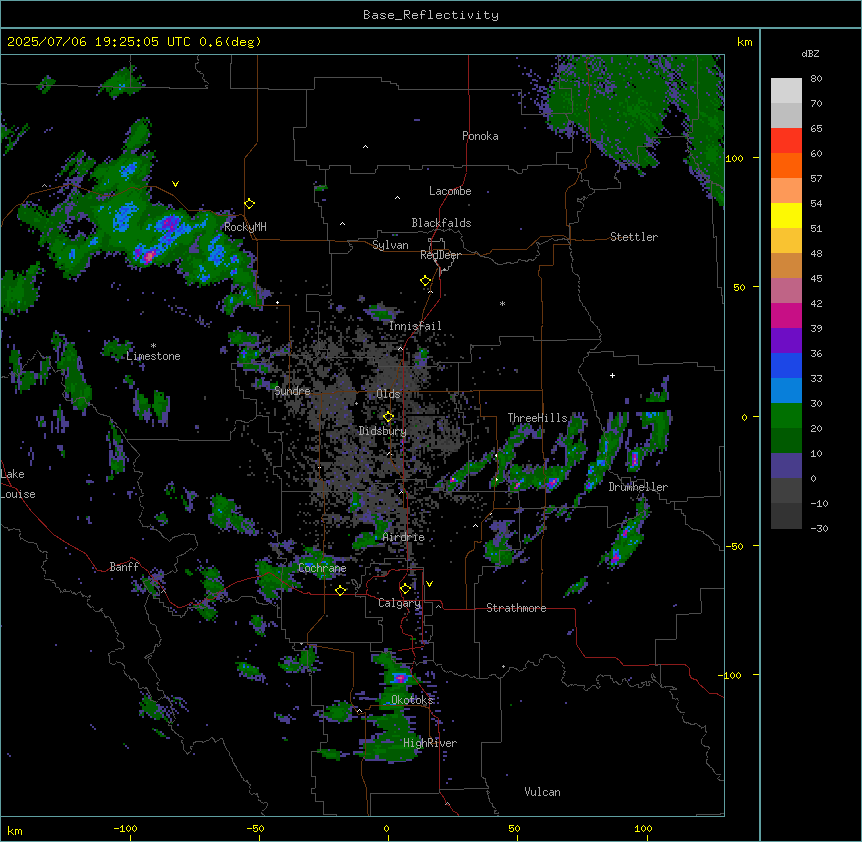Click the yellow V marker north of RockyMH storm
The image size is (862, 842).
(175, 184)
